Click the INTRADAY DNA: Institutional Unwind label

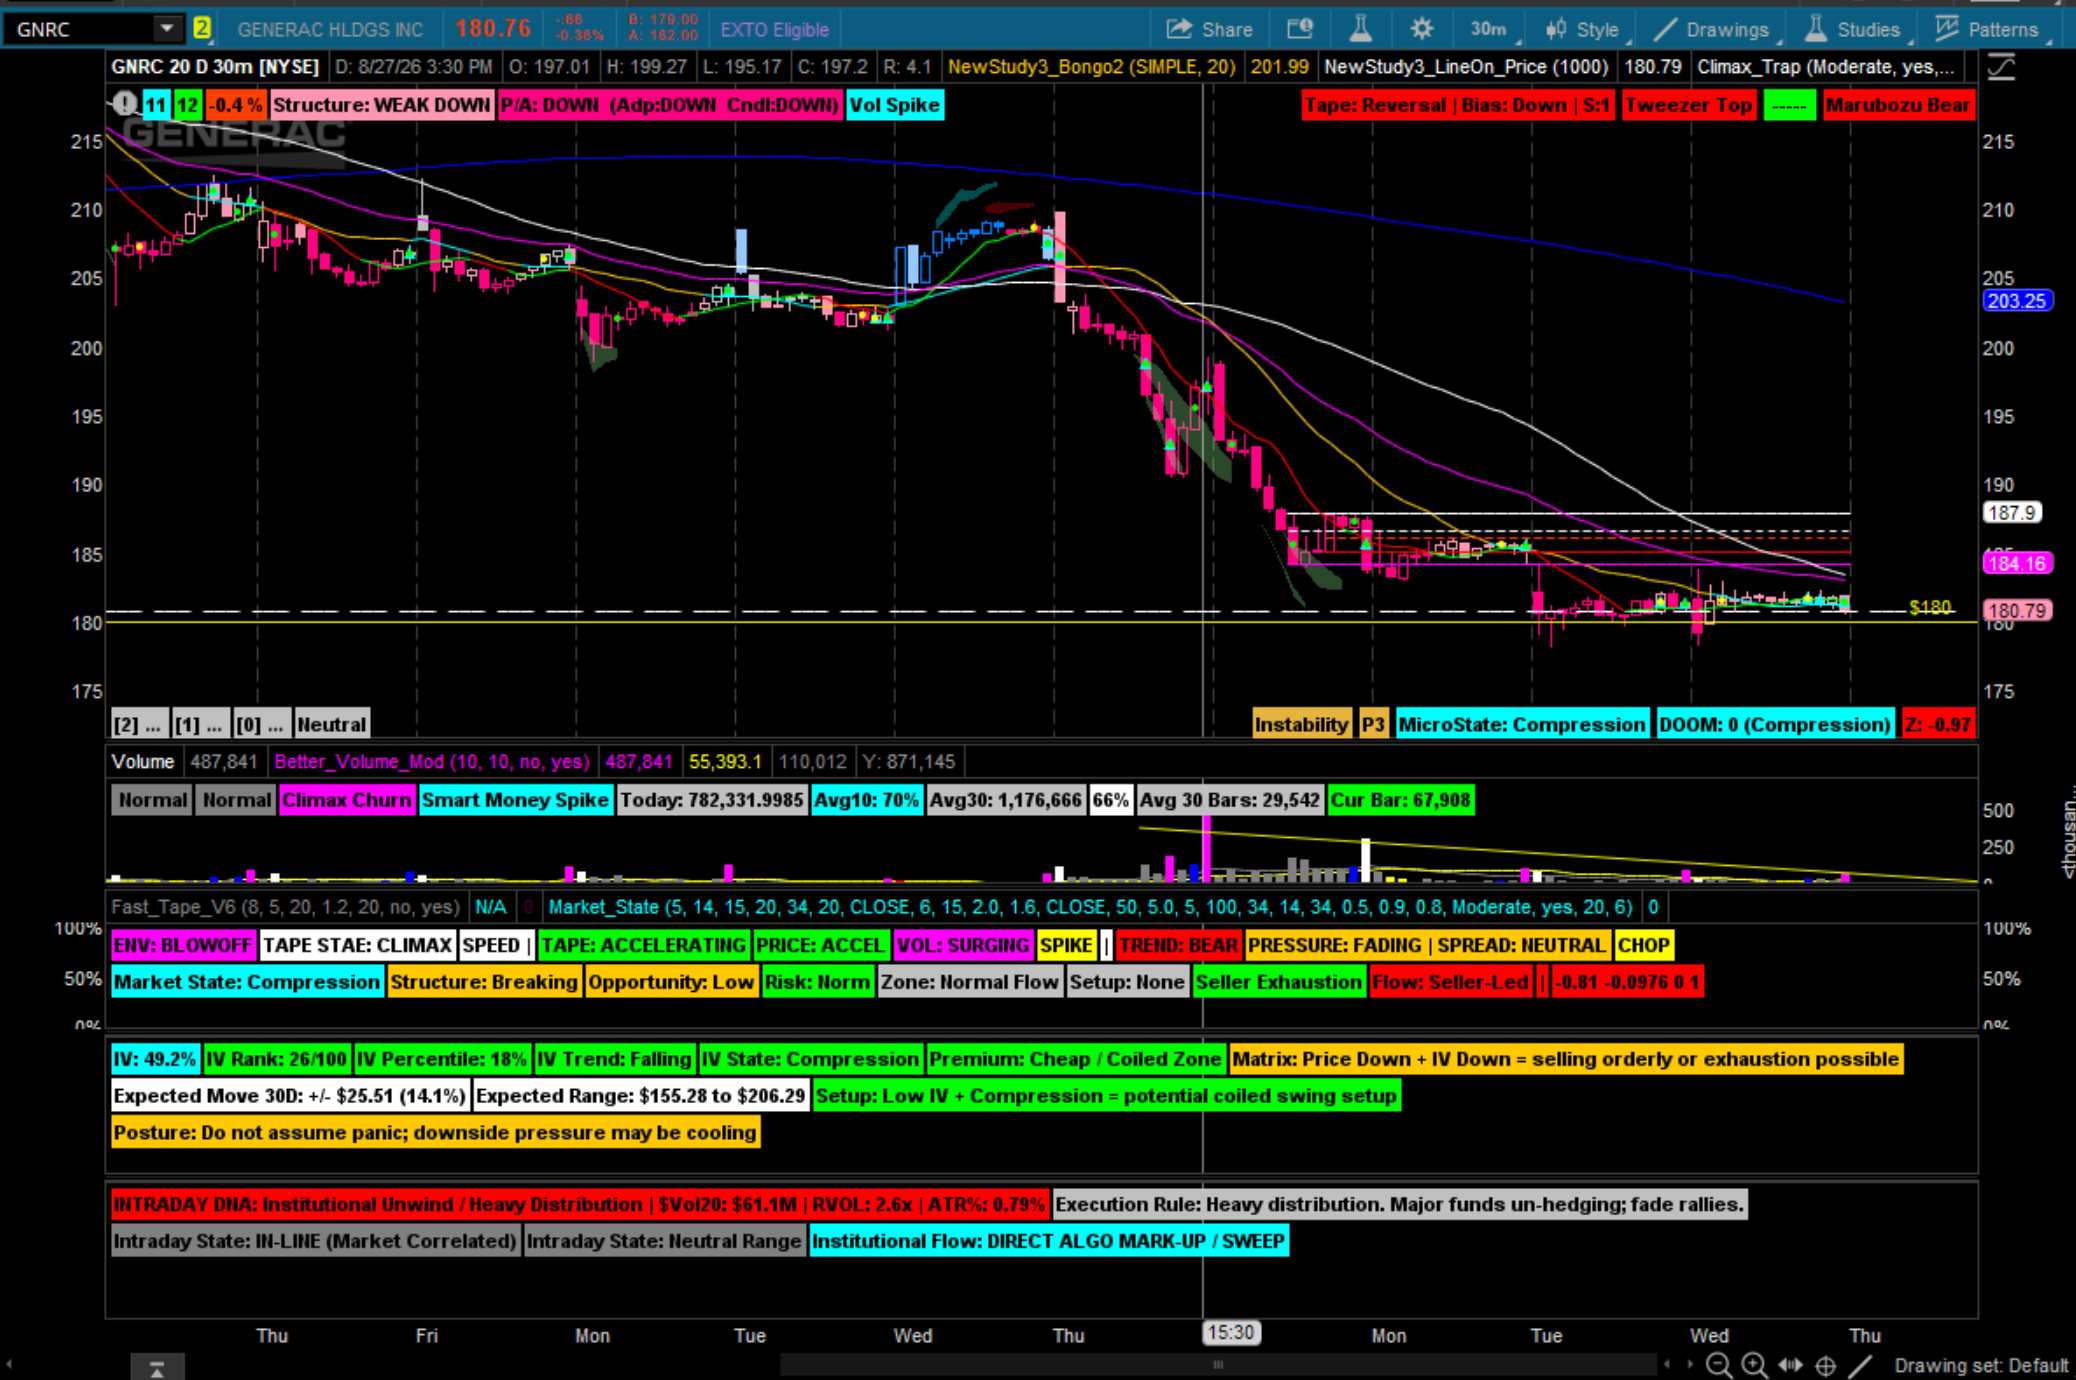coord(579,1204)
